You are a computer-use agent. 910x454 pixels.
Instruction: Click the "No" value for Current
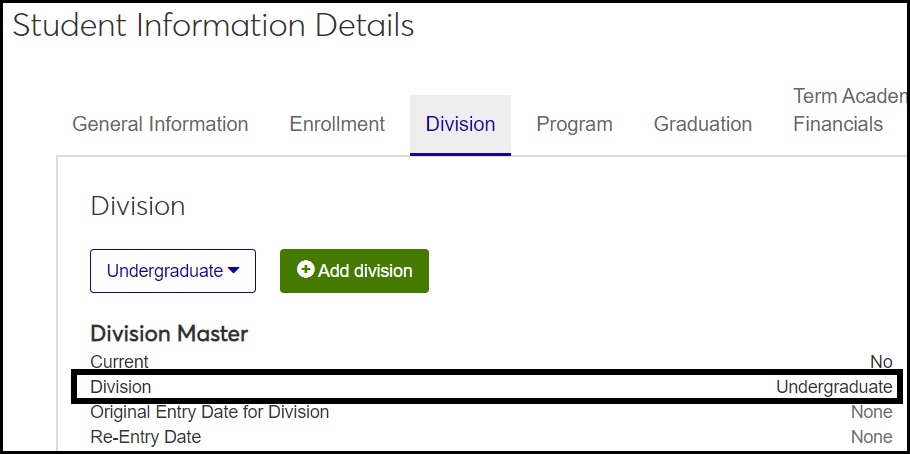pos(881,362)
